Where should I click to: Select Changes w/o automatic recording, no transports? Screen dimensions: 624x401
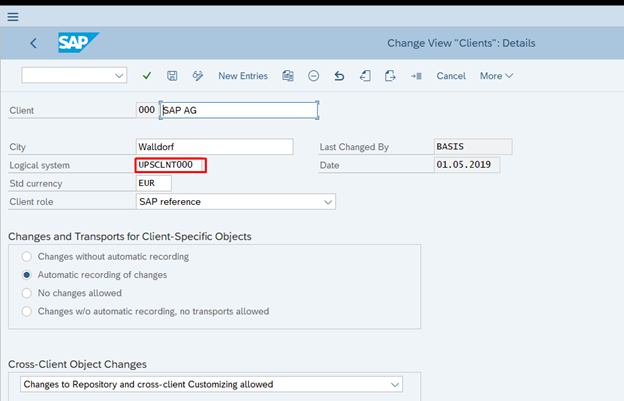pos(27,311)
